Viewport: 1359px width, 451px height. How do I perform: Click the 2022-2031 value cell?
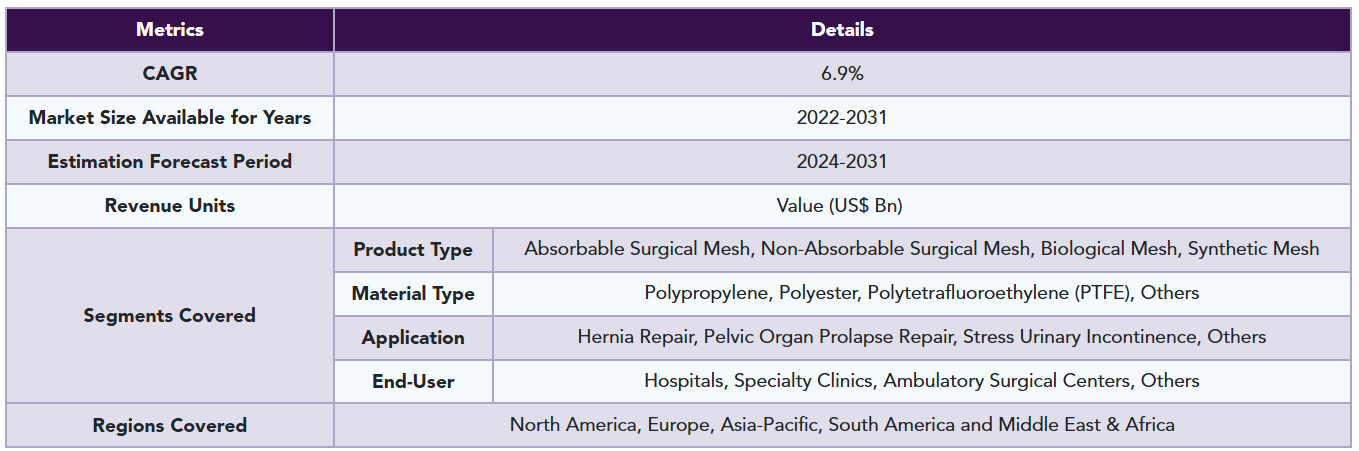(842, 118)
